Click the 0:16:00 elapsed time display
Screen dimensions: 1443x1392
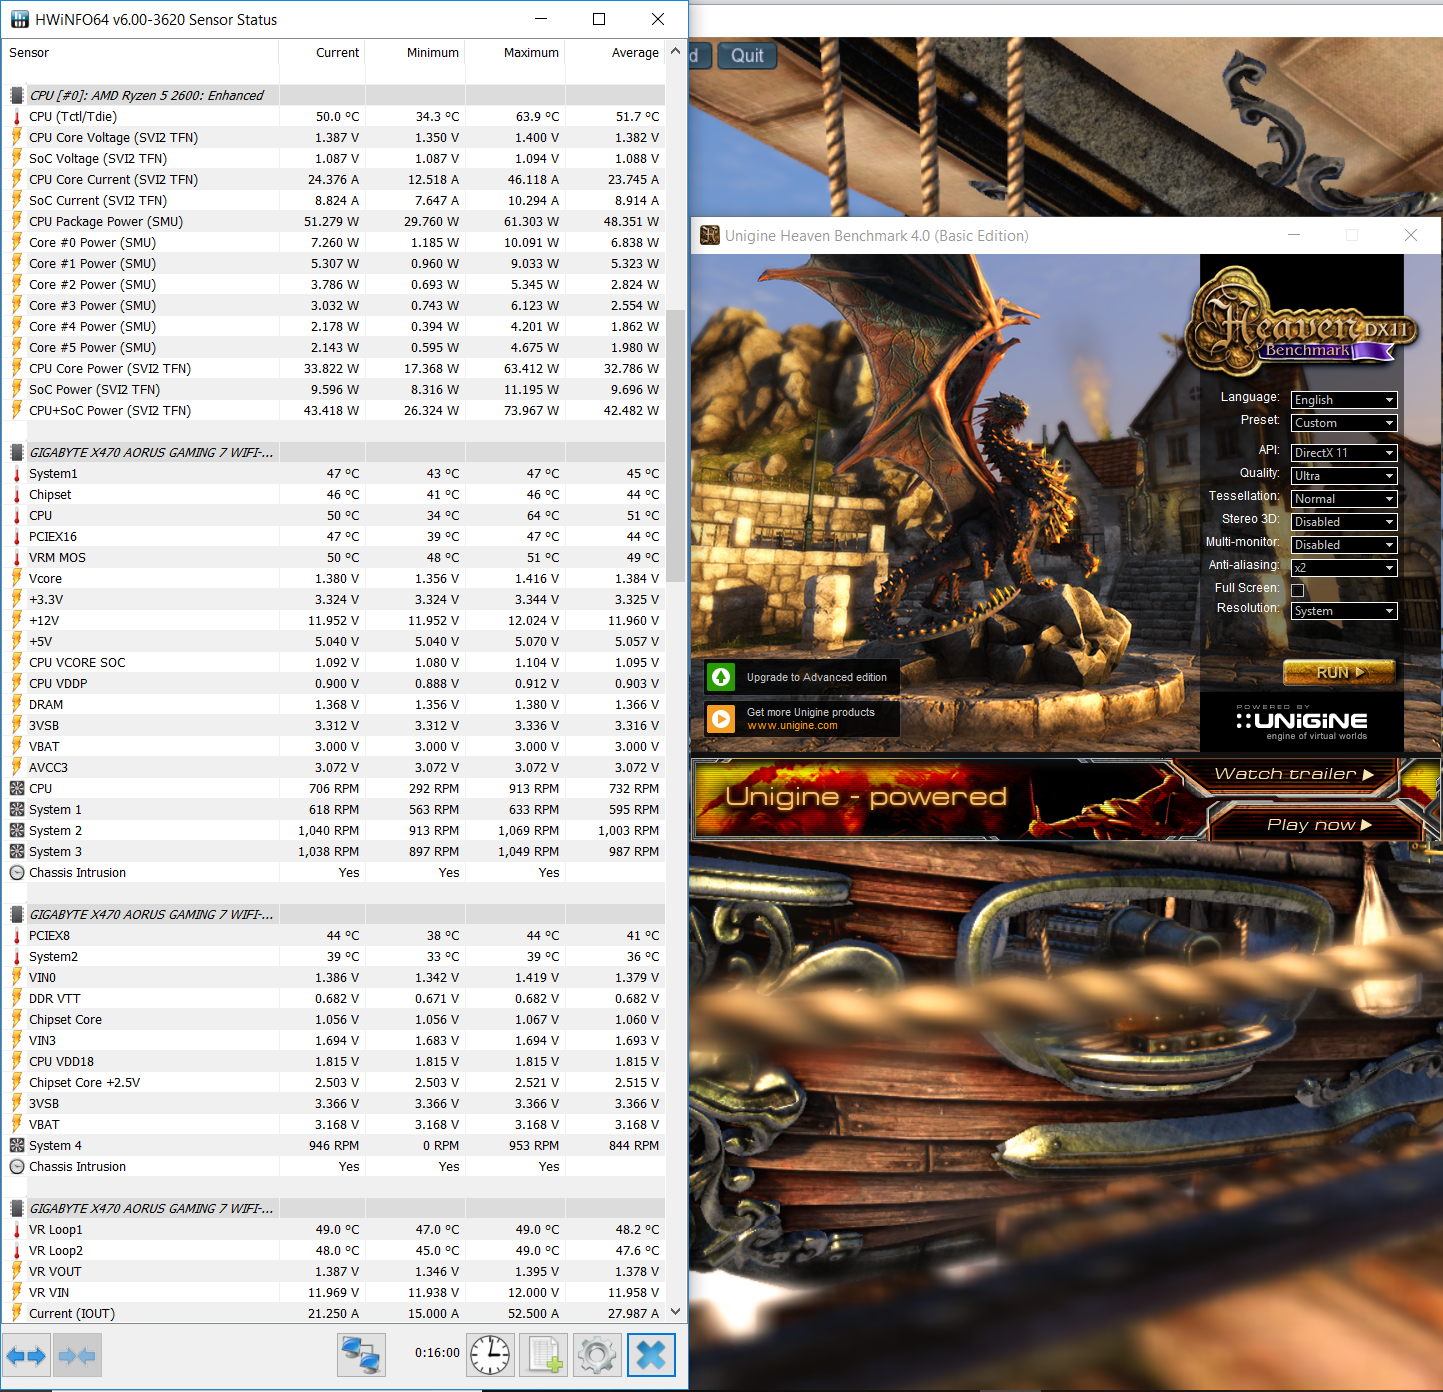(437, 1353)
